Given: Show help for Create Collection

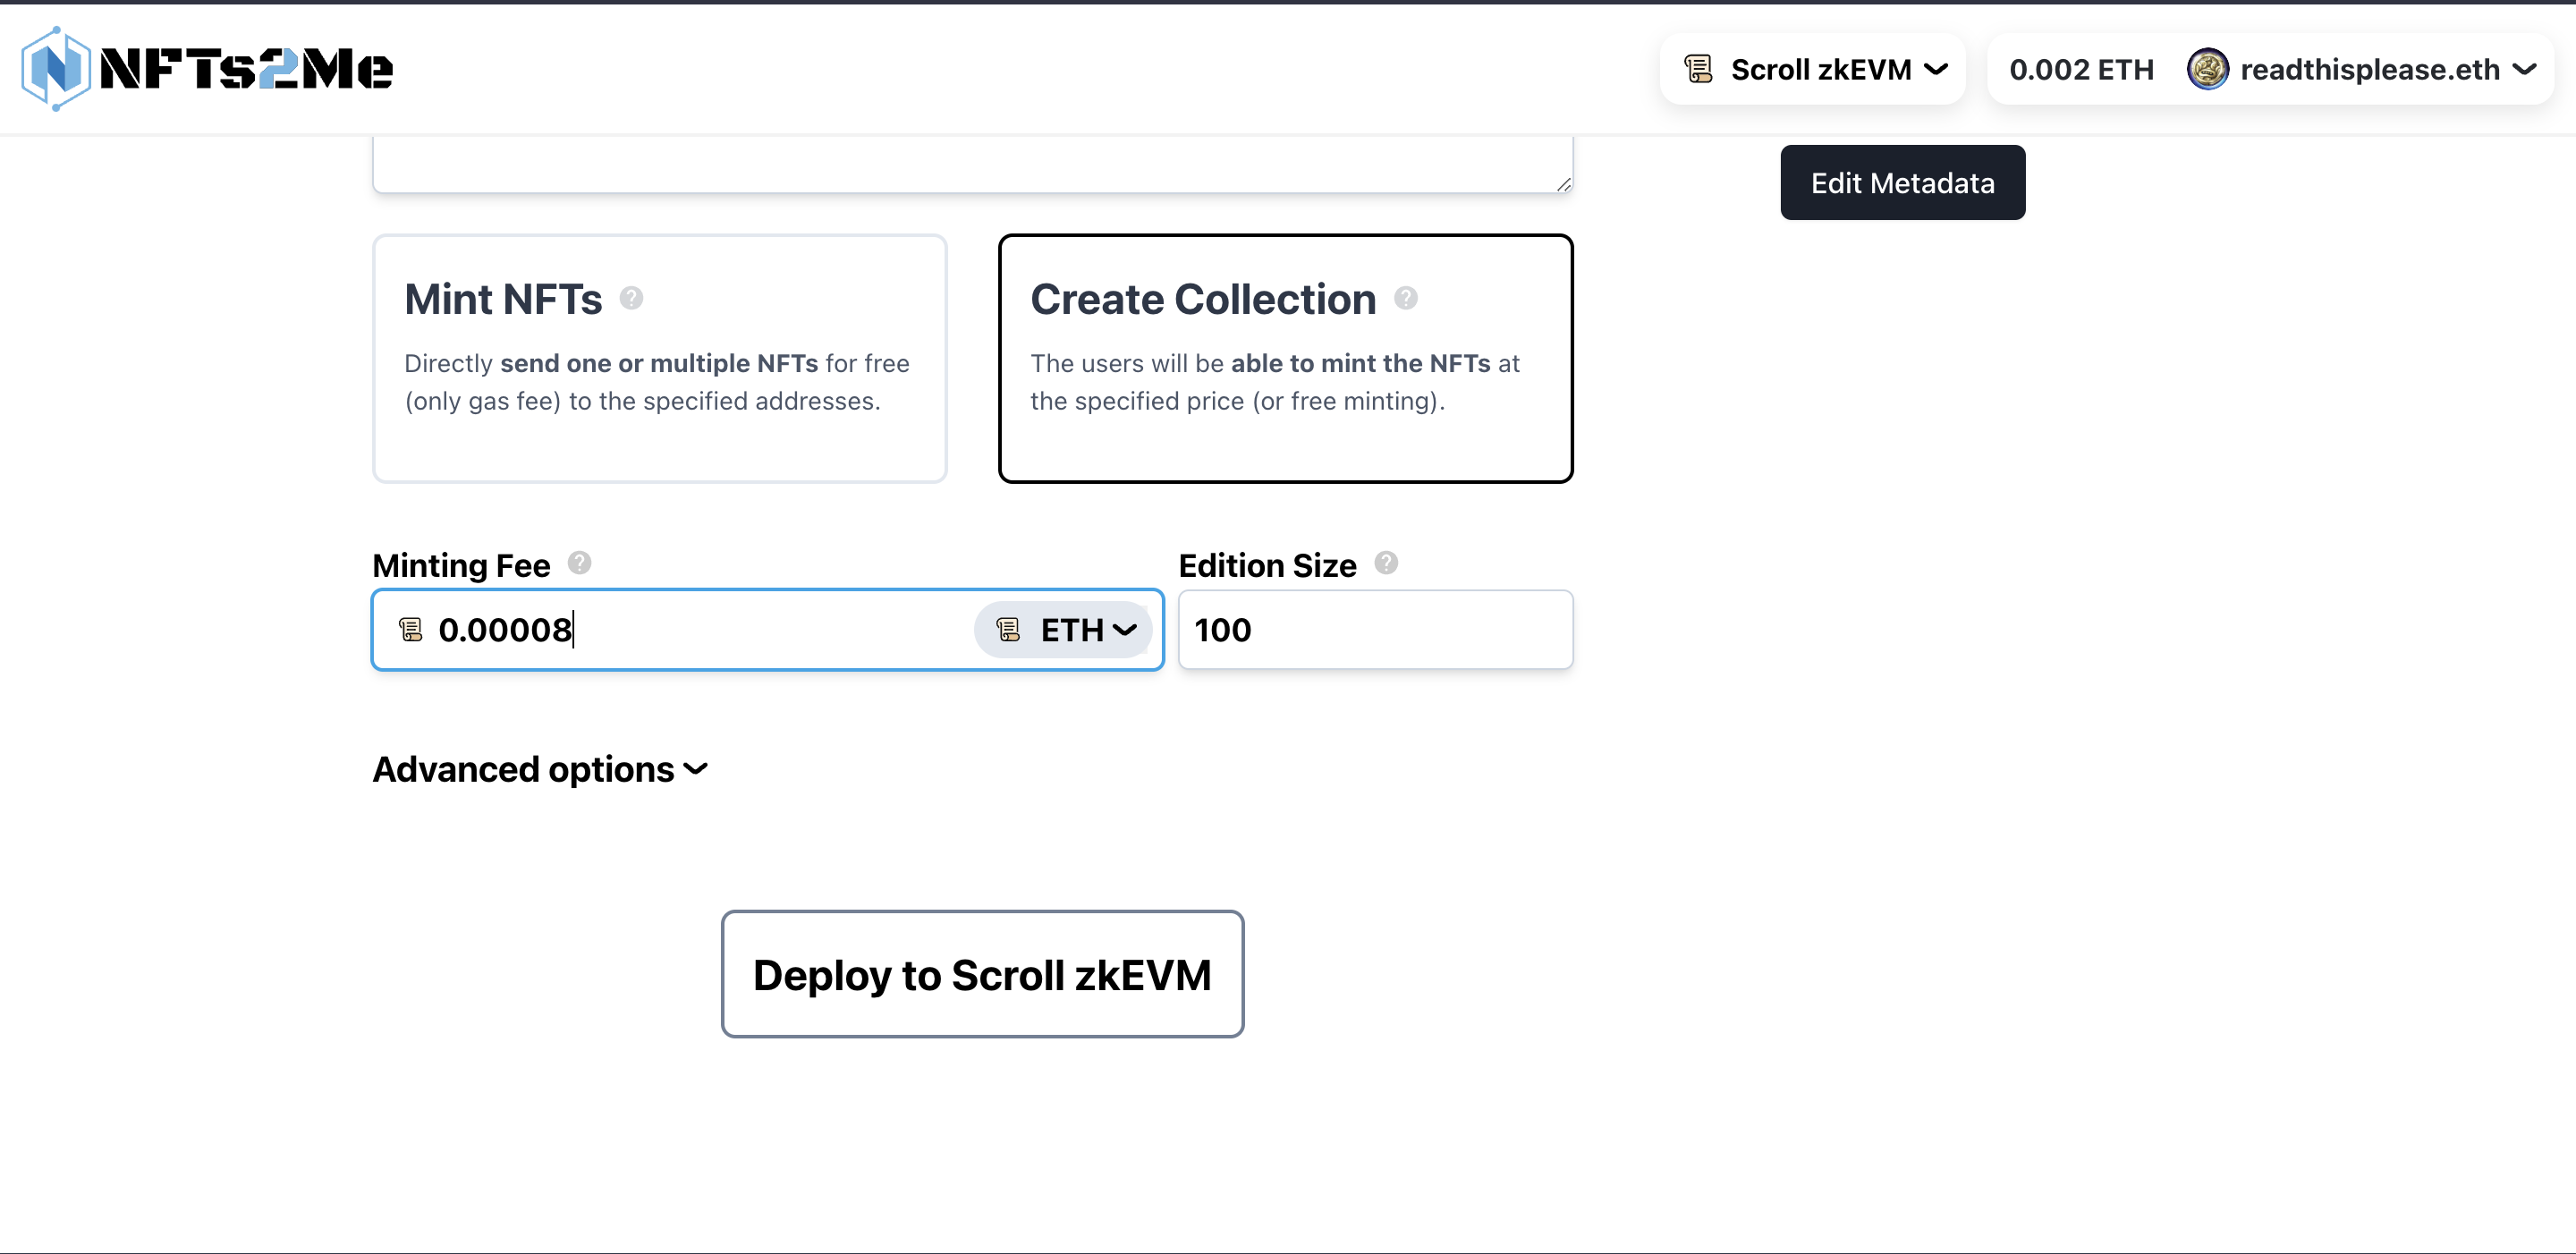Looking at the screenshot, I should tap(1405, 298).
